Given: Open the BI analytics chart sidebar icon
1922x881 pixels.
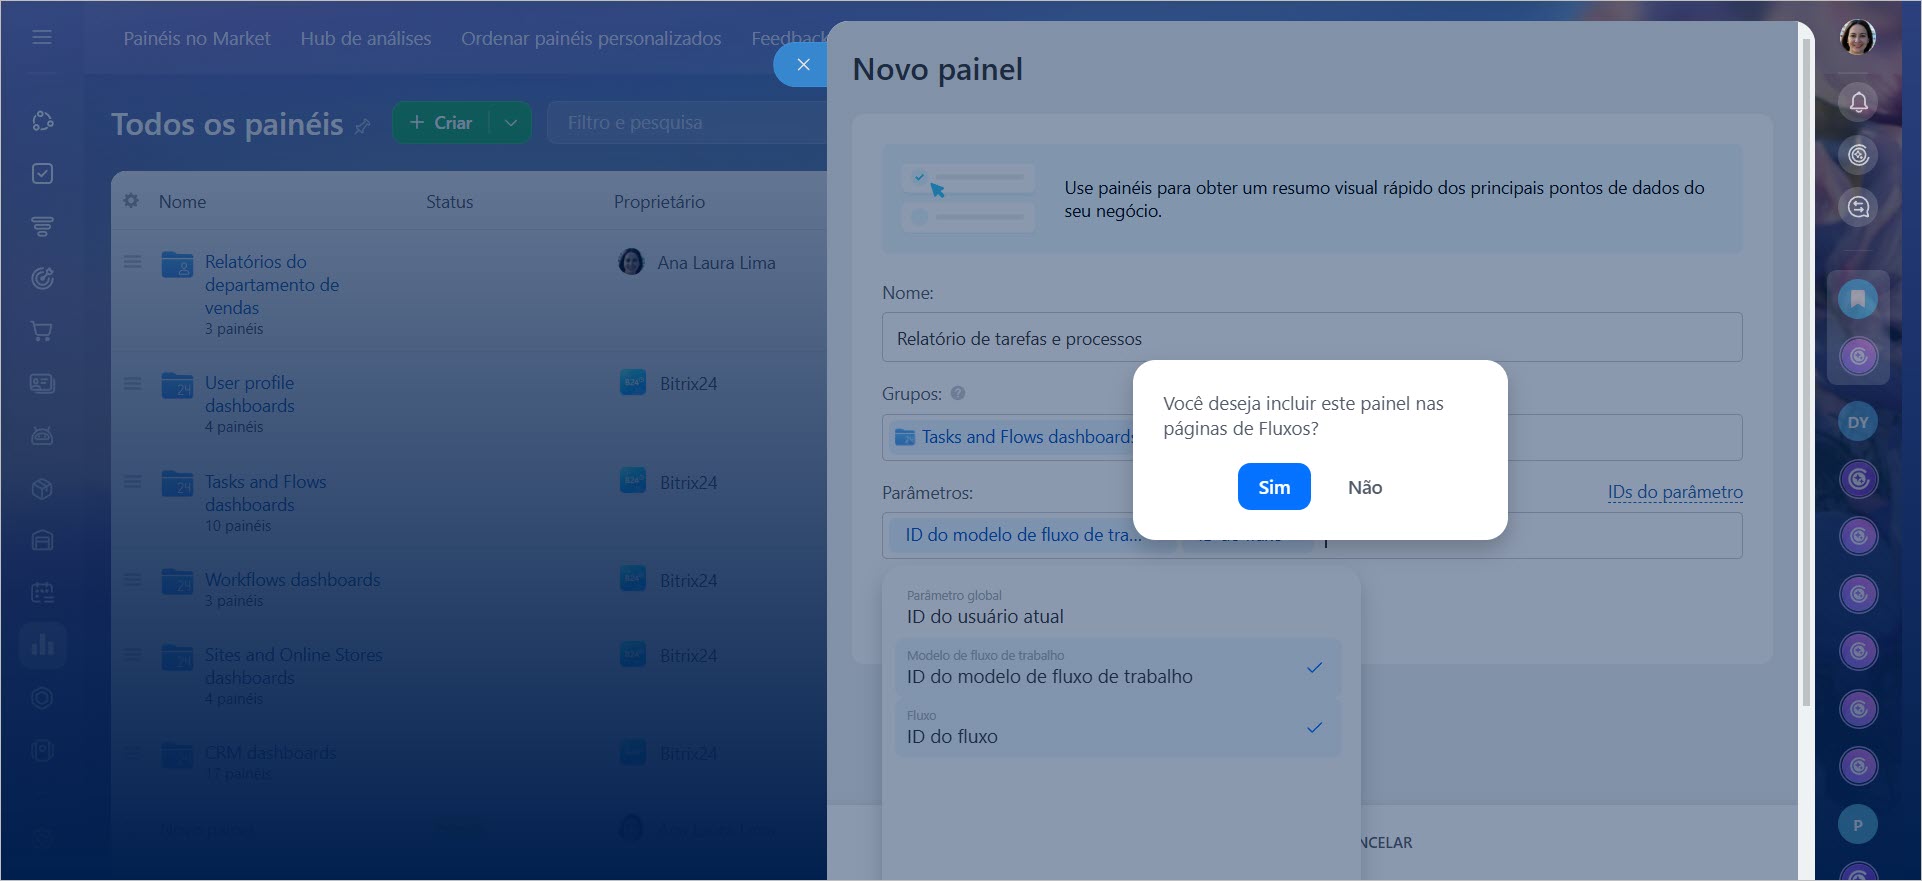Looking at the screenshot, I should [x=42, y=645].
